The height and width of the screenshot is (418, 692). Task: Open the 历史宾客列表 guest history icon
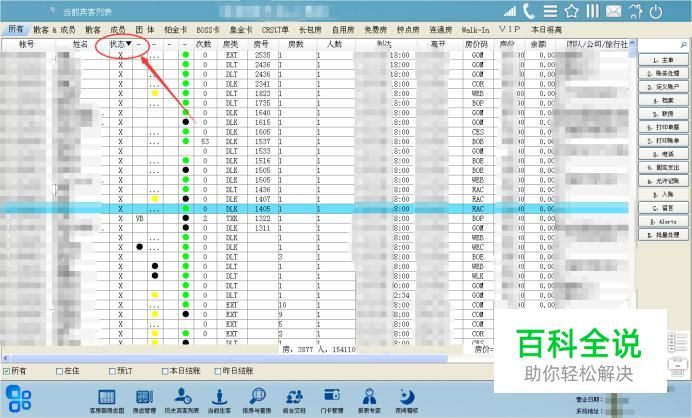[x=182, y=401]
